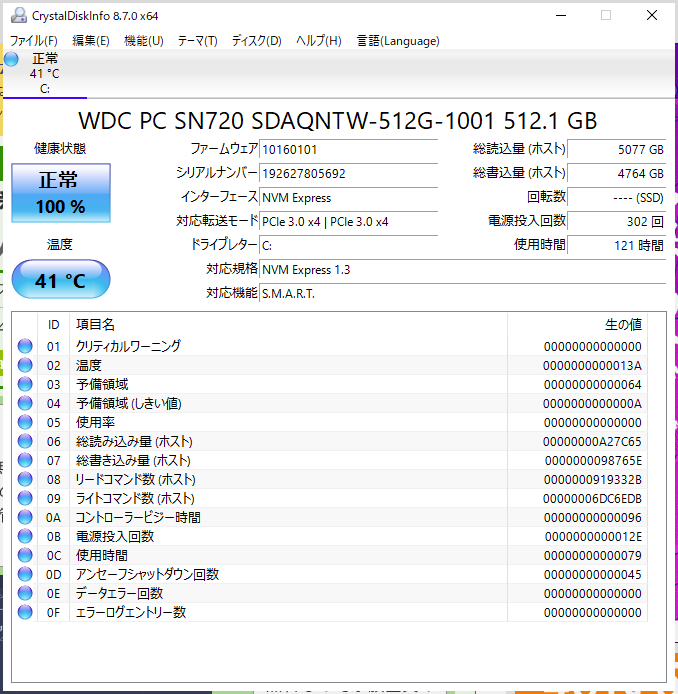Image resolution: width=678 pixels, height=694 pixels.
Task: Click status orb for エラーログエントリー数 row
Action: (x=25, y=613)
